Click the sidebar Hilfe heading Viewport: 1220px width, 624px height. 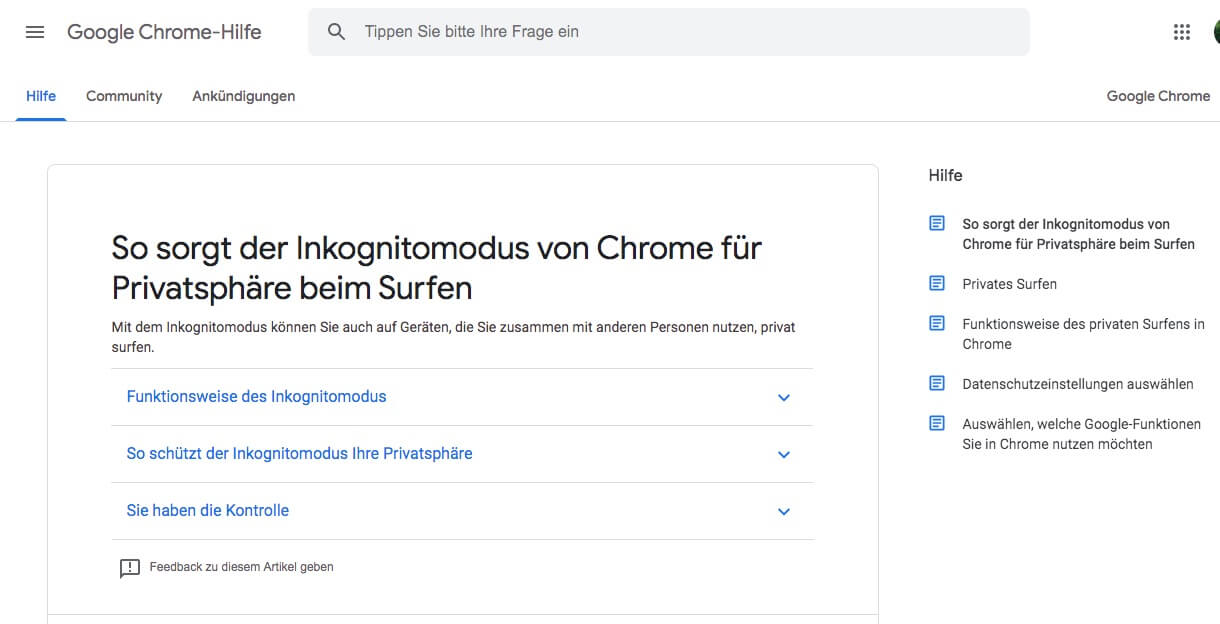point(945,175)
